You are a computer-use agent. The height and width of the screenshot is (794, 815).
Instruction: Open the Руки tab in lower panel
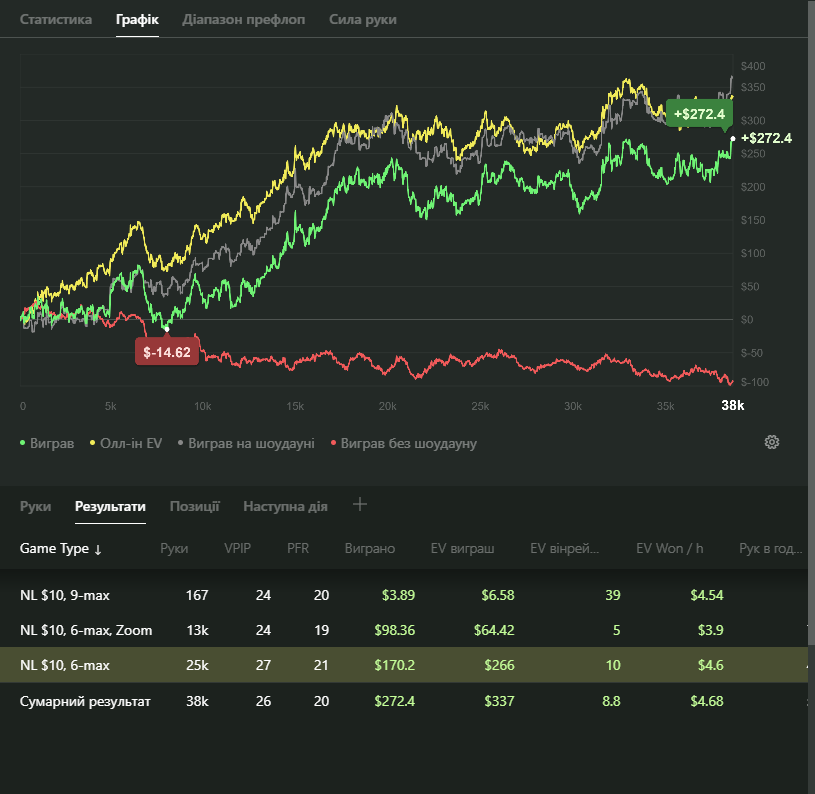point(35,506)
